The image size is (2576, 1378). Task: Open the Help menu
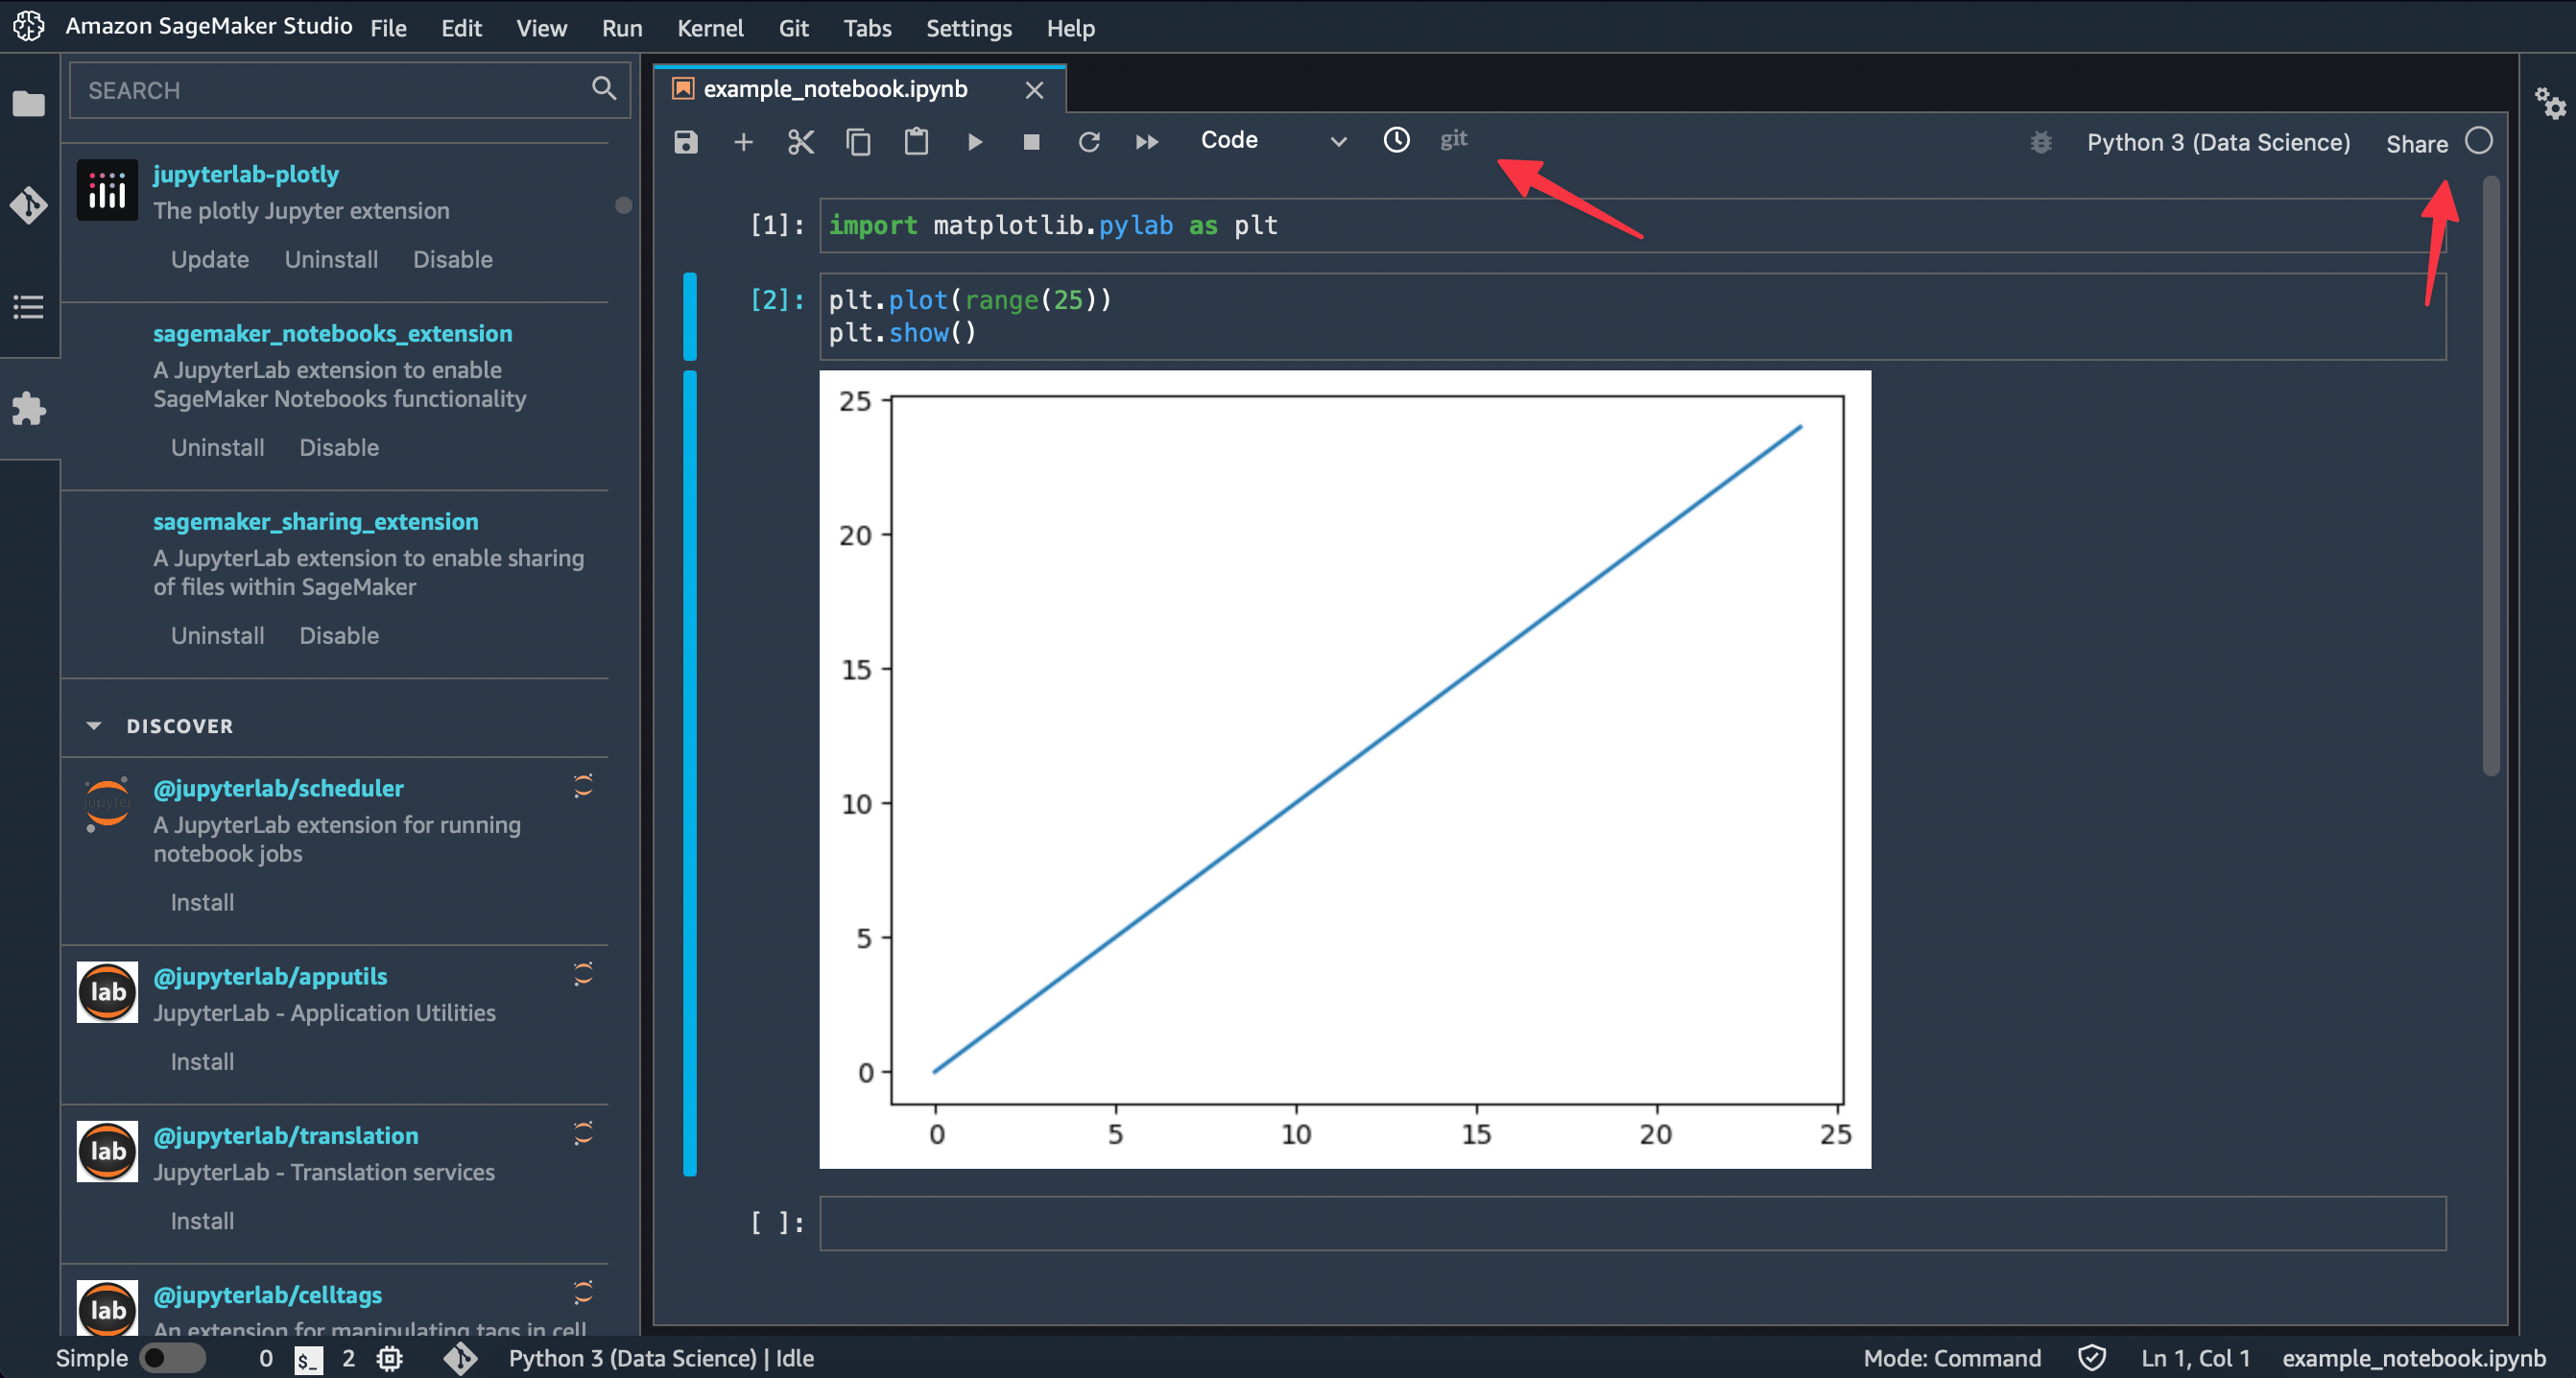click(1070, 28)
